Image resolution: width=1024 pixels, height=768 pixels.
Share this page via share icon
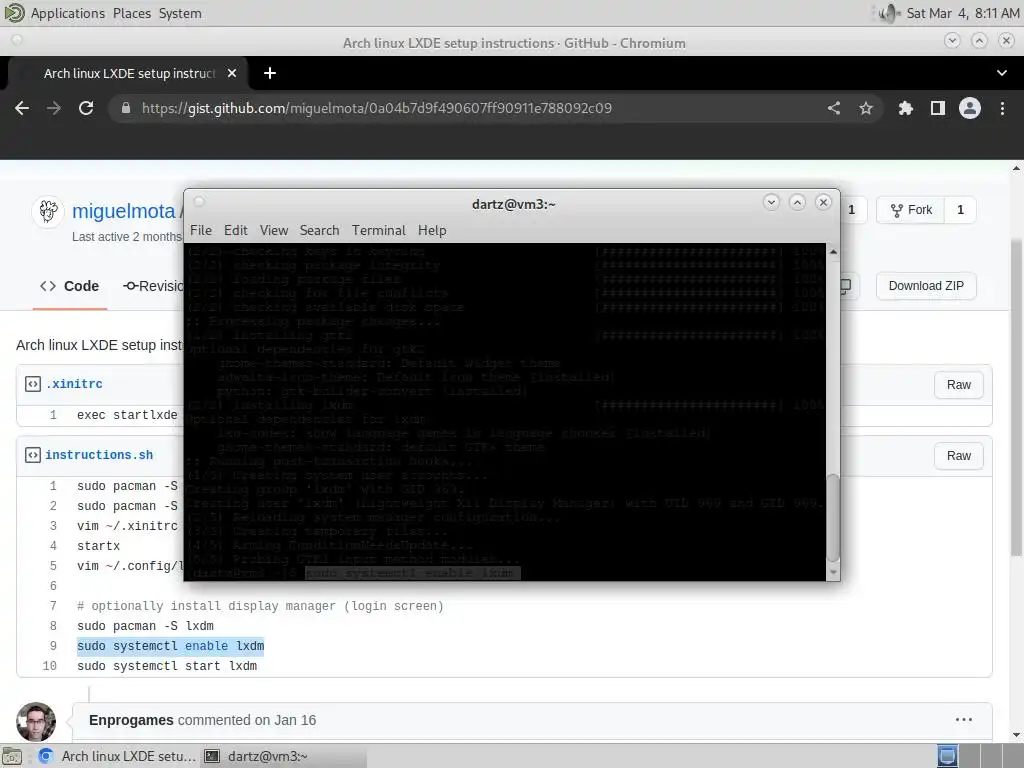[x=834, y=108]
